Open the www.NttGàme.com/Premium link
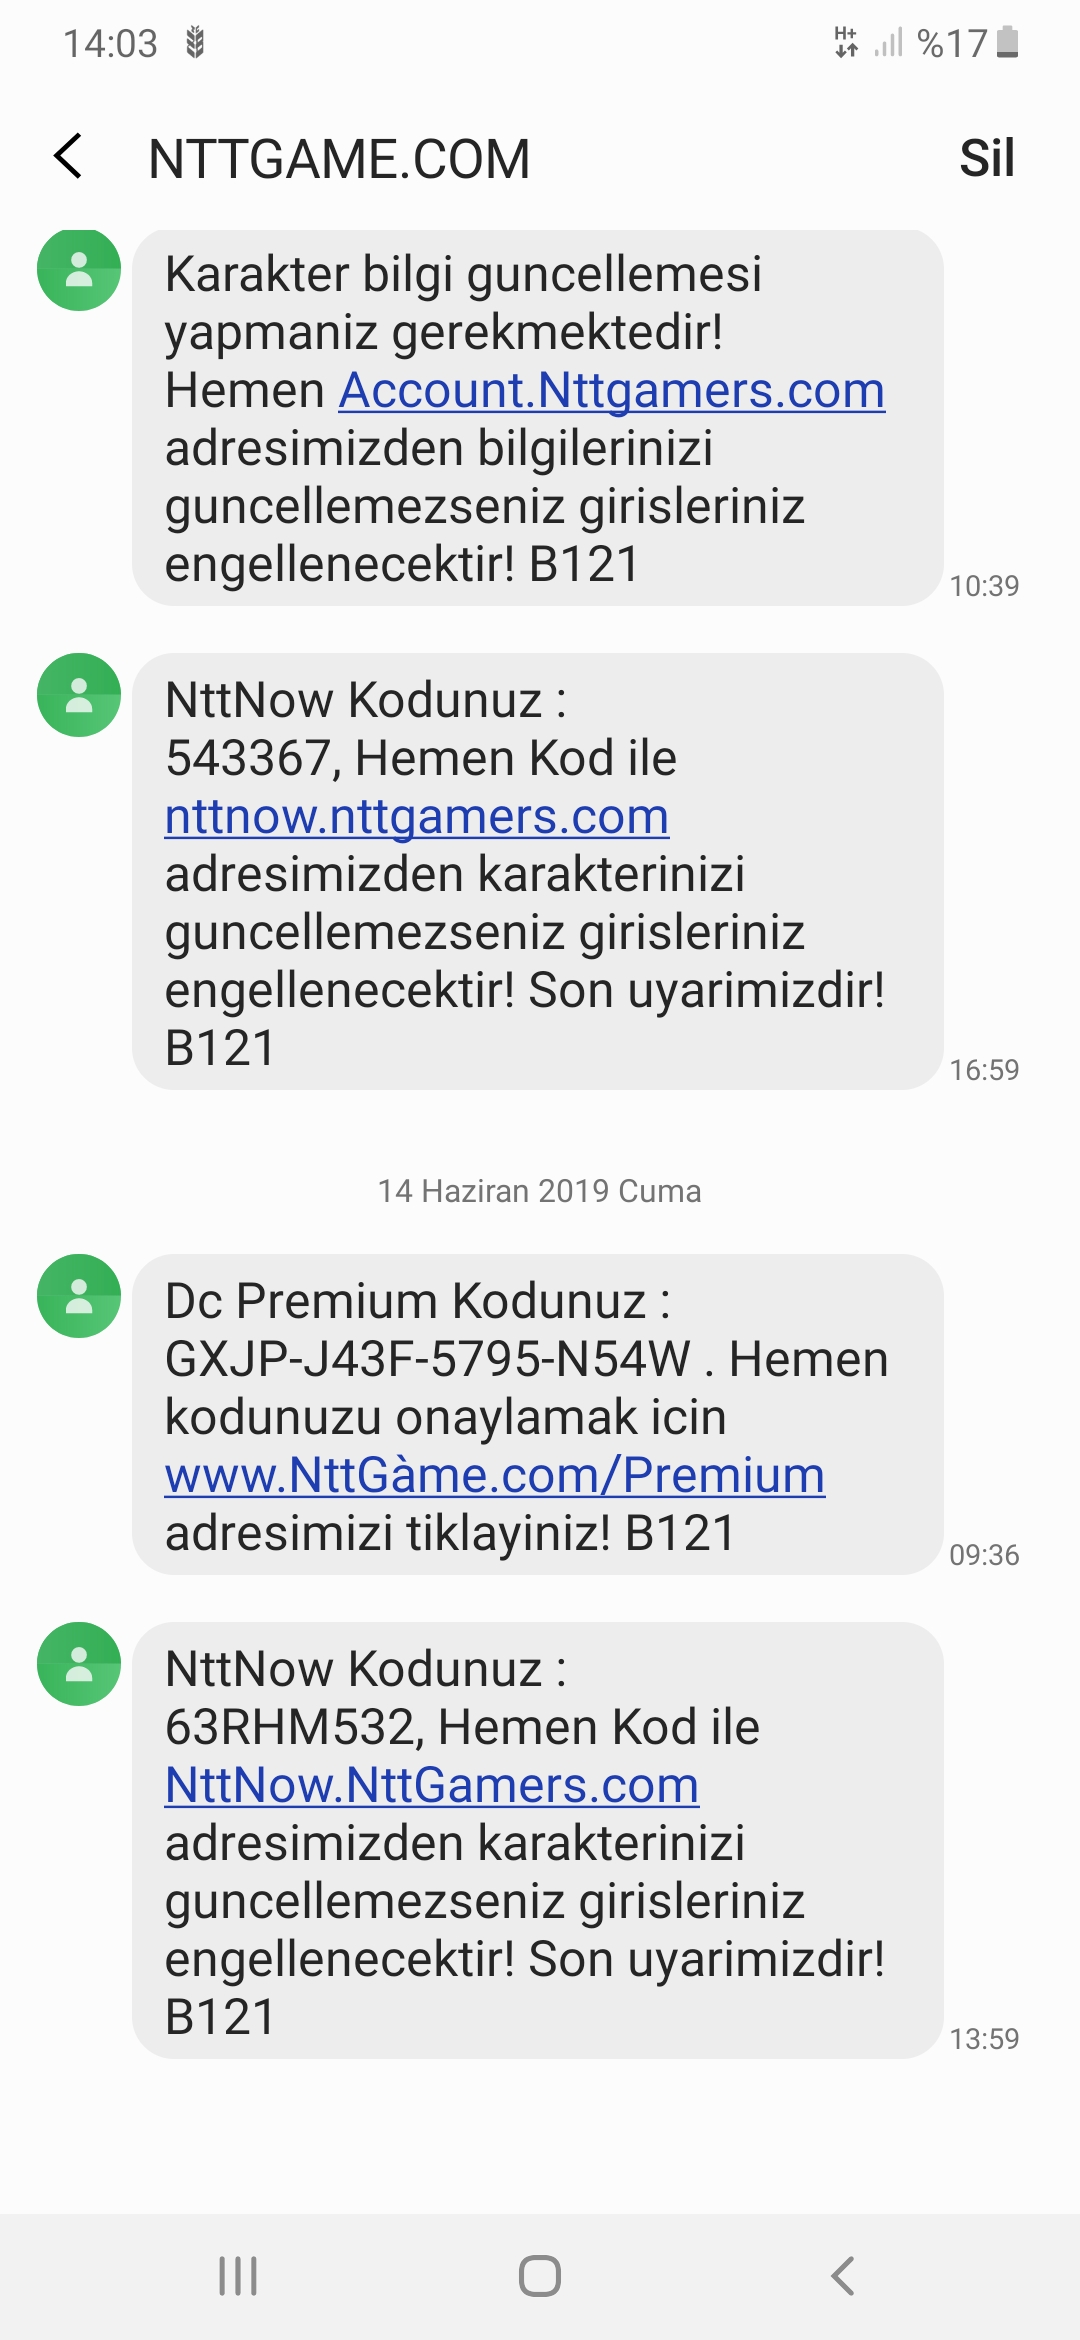The image size is (1080, 2340). pos(495,1475)
